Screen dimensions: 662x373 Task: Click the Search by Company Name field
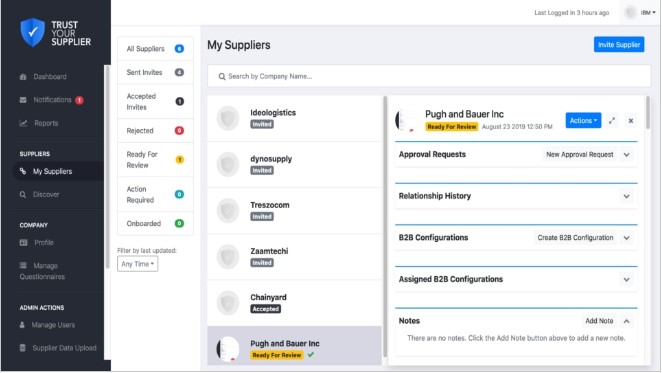point(429,76)
